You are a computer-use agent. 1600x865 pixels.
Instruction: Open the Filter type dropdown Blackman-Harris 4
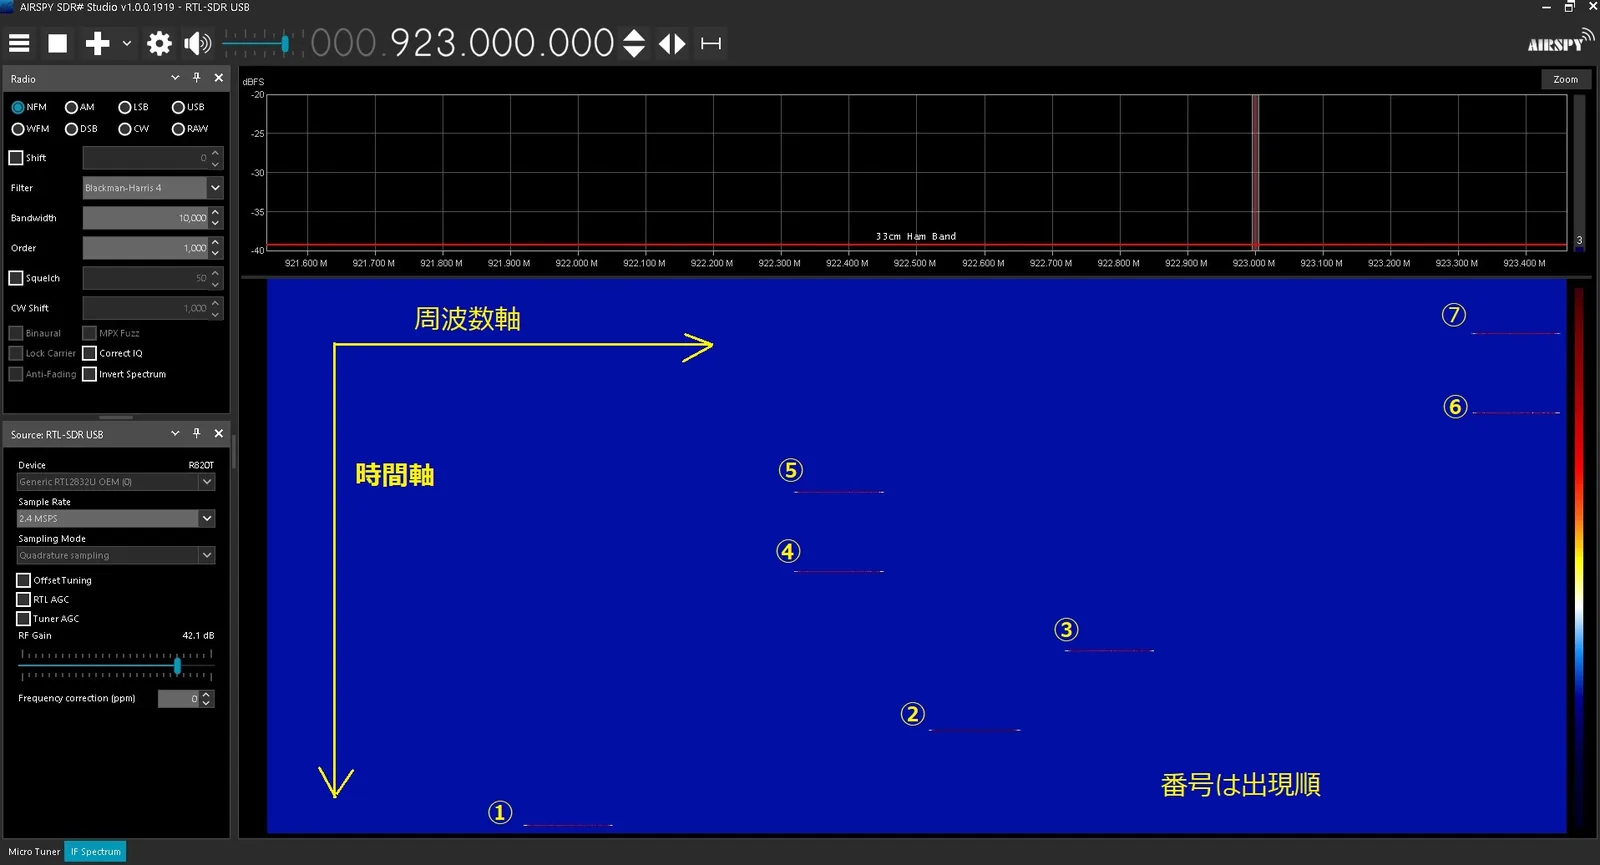point(152,188)
